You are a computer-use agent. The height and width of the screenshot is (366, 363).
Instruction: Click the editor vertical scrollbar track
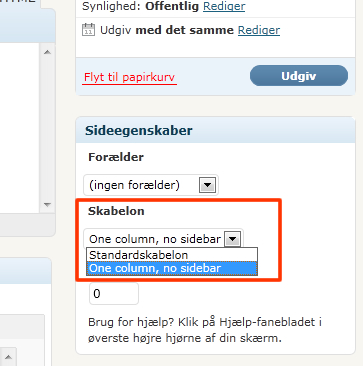(x=47, y=128)
